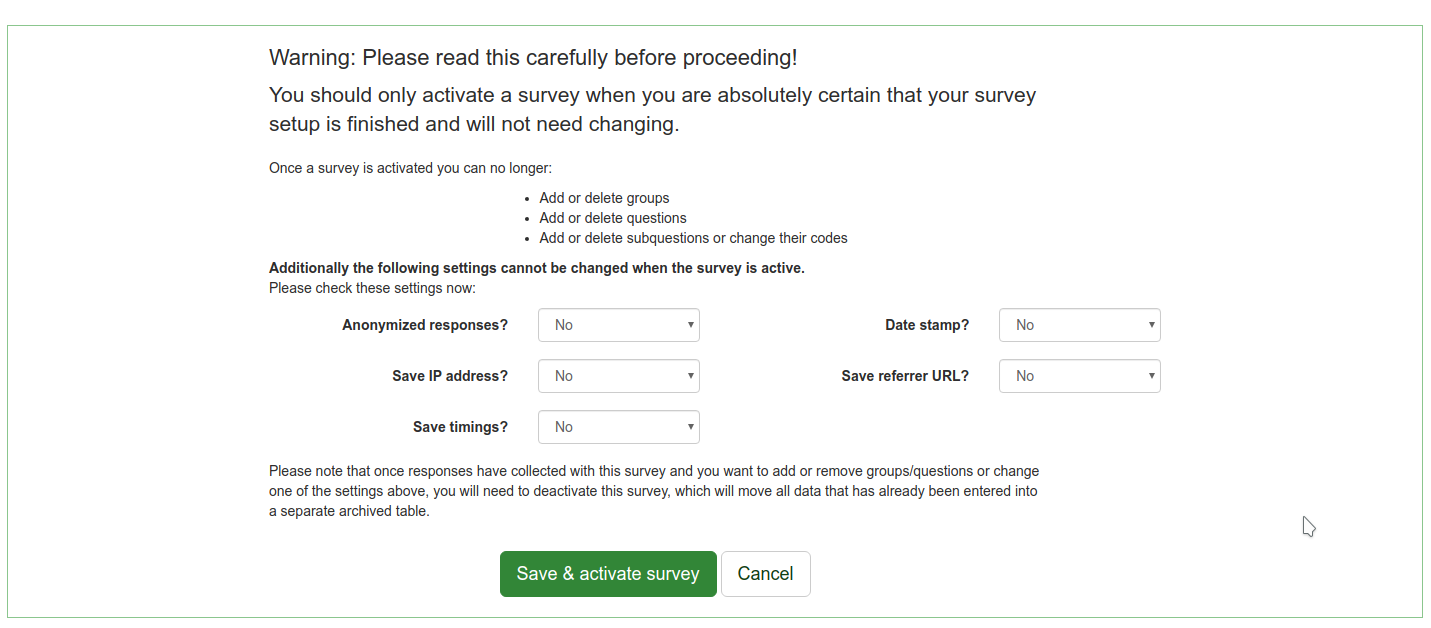Screen dimensions: 1431x628
Task: Open the Save timings dropdown
Action: pyautogui.click(x=618, y=427)
